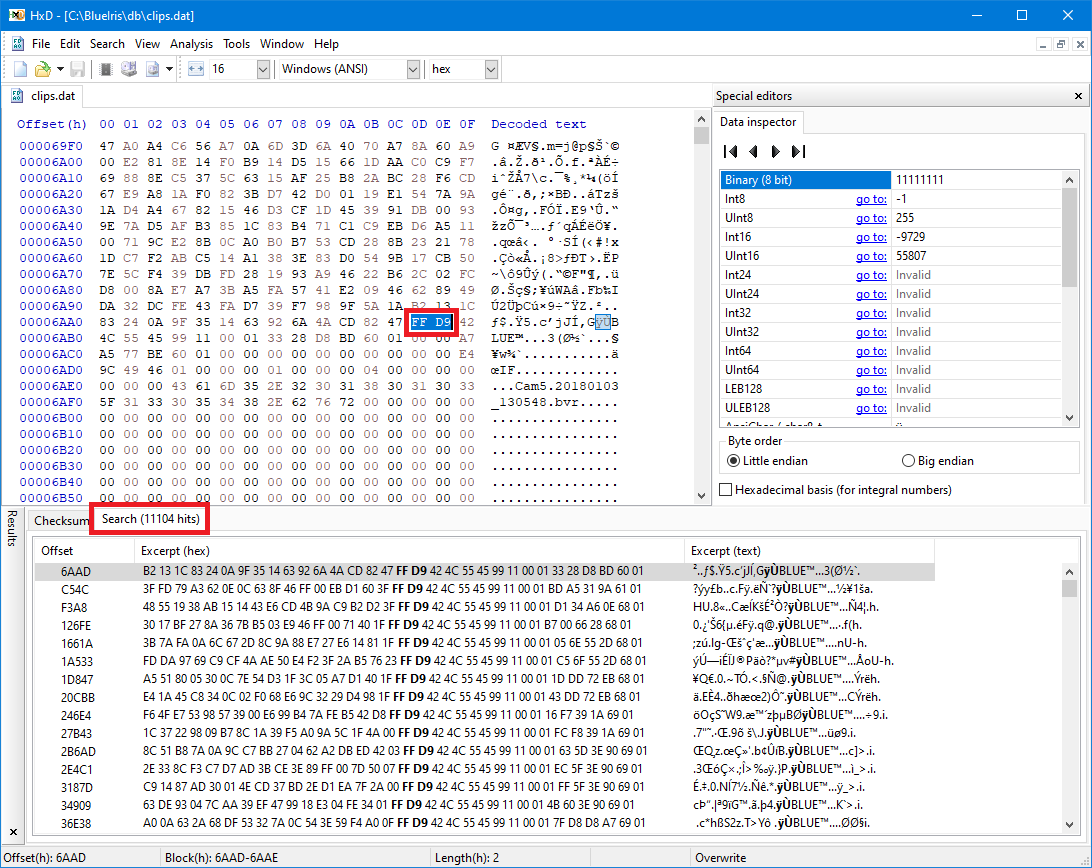Go to next byte in Data inspector
Screen dimensions: 1092x868
775,151
